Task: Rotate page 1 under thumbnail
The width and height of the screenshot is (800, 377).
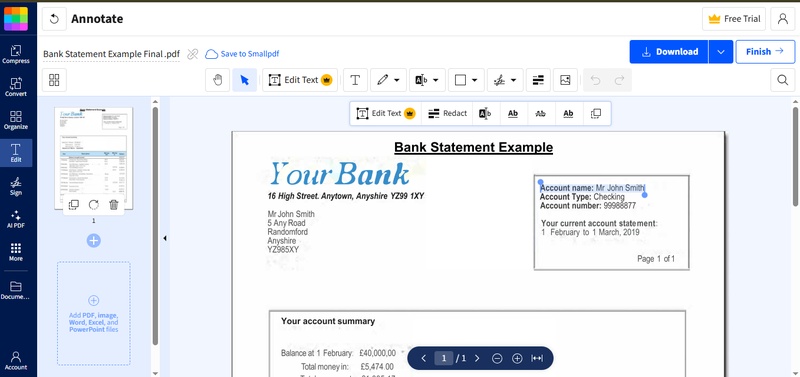Action: 94,205
